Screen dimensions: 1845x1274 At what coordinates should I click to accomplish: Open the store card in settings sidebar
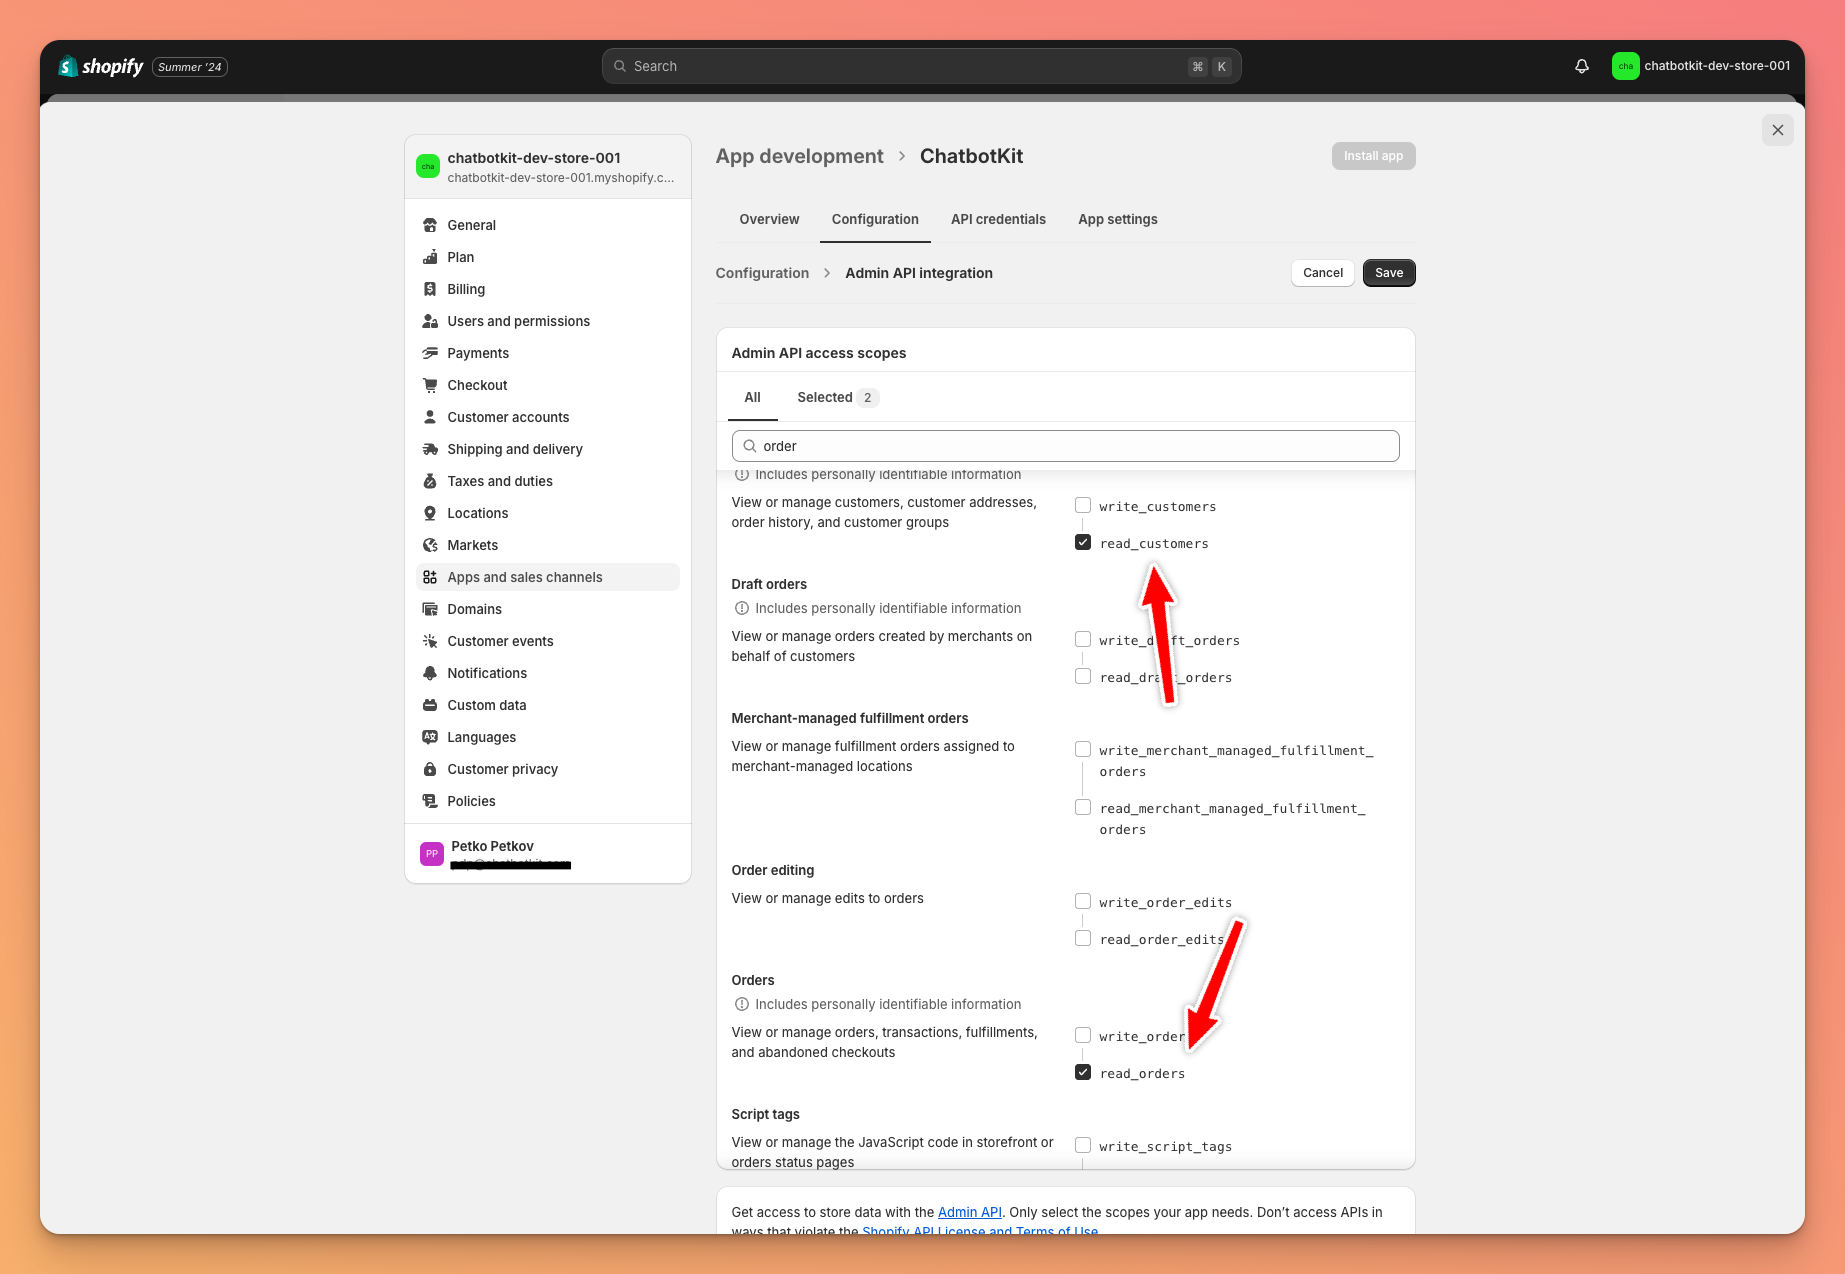[x=548, y=167]
